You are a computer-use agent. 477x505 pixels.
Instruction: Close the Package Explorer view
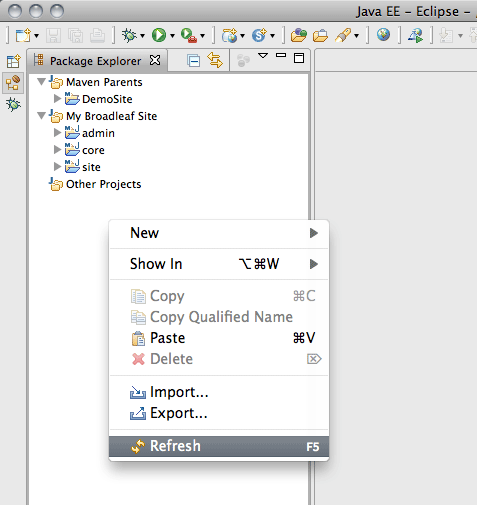pyautogui.click(x=155, y=60)
